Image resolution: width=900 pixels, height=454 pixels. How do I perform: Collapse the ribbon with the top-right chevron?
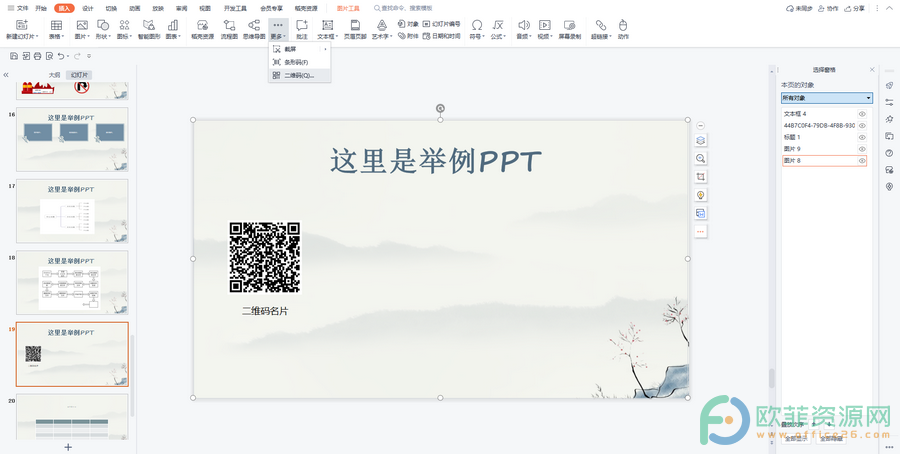[891, 9]
